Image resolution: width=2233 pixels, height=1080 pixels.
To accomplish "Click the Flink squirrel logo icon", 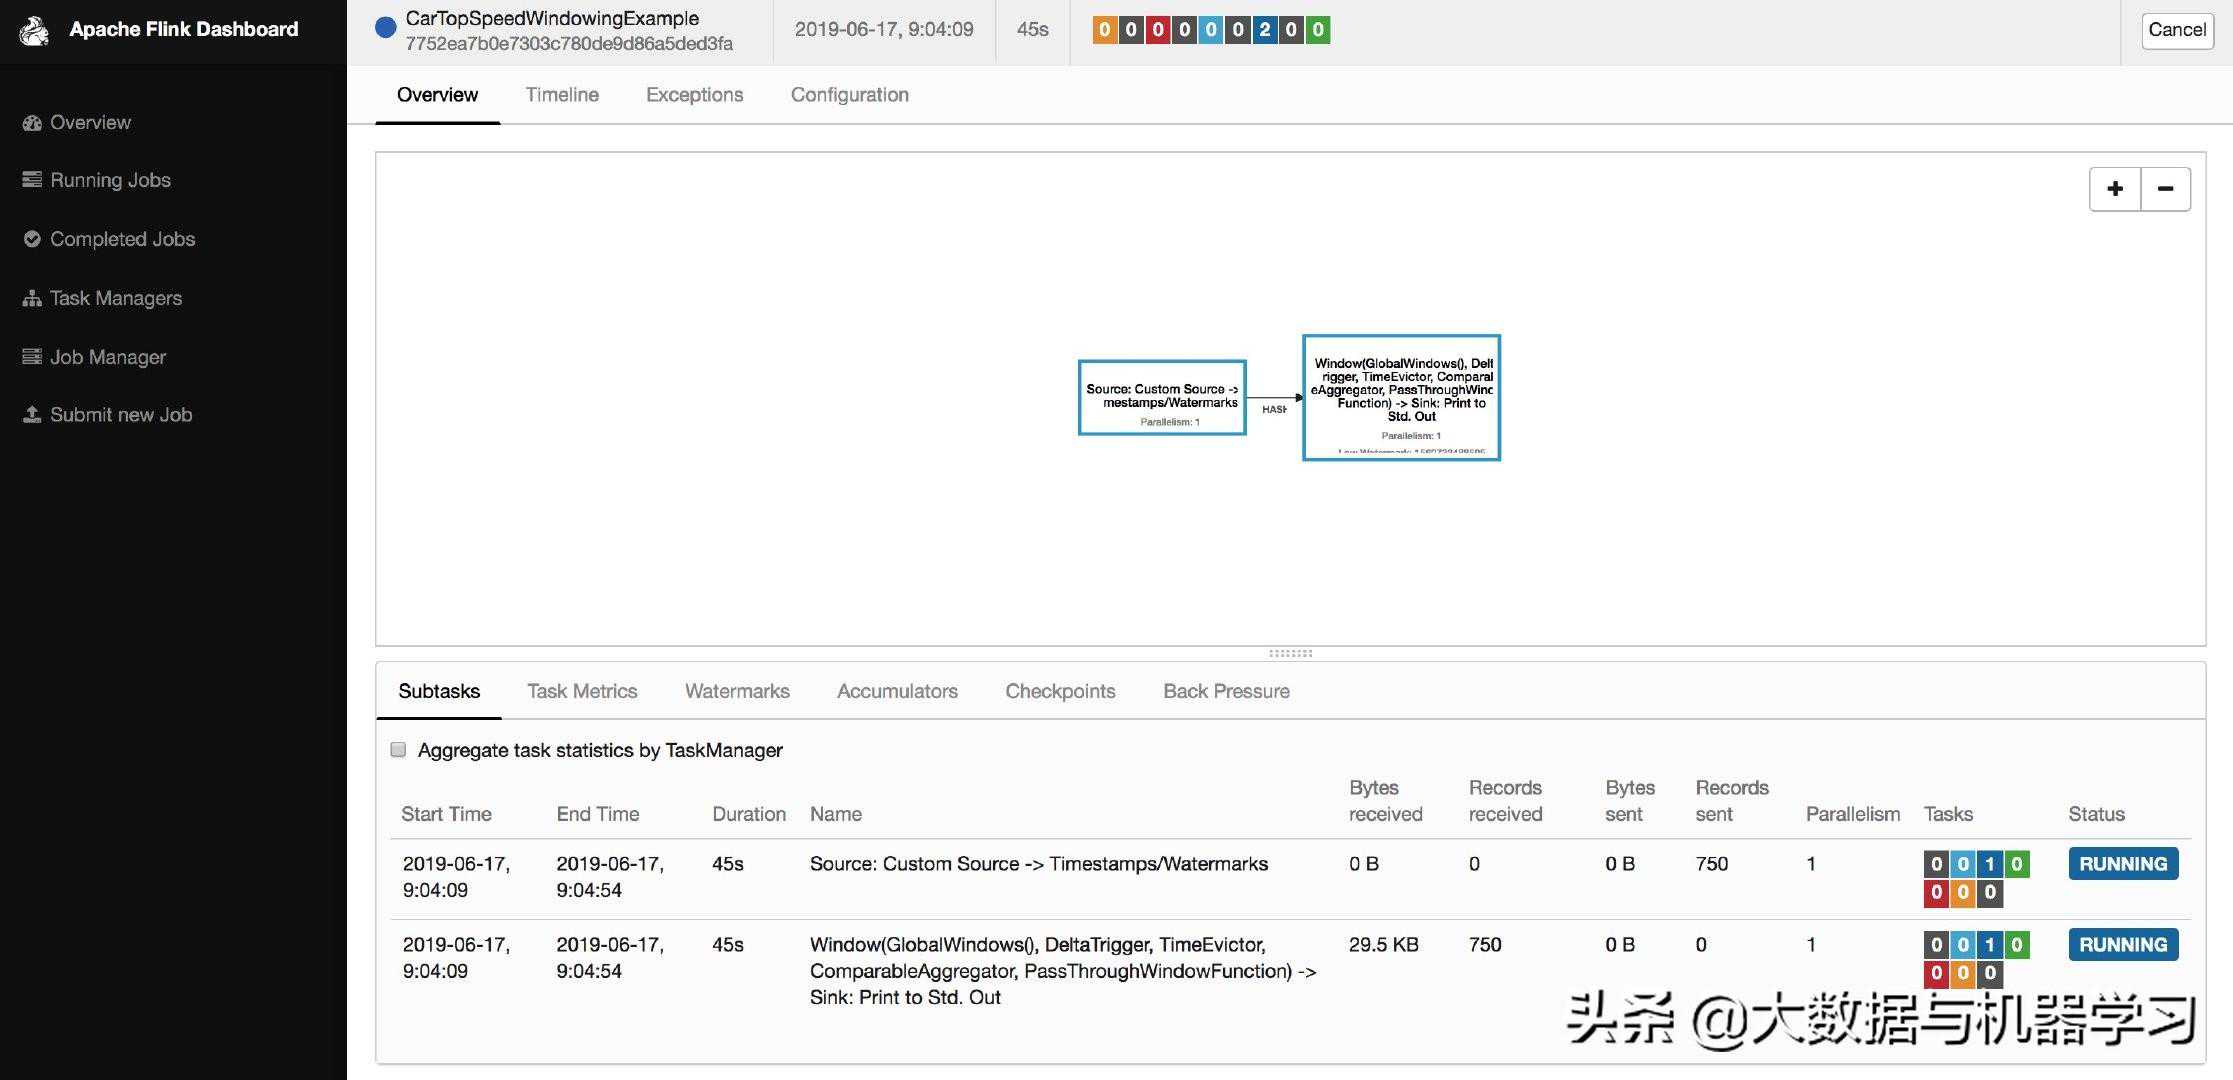I will 34,31.
